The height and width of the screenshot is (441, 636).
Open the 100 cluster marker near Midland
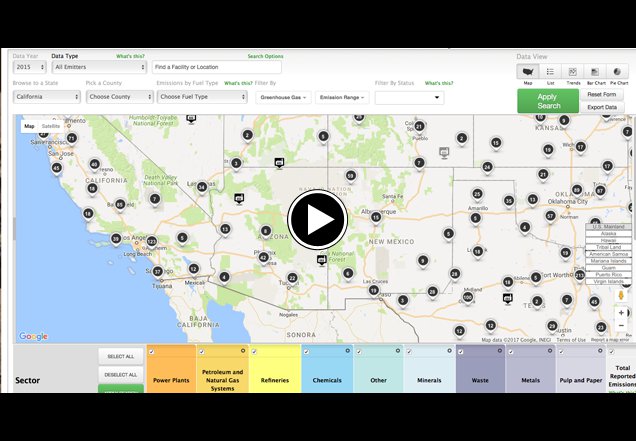(x=468, y=297)
